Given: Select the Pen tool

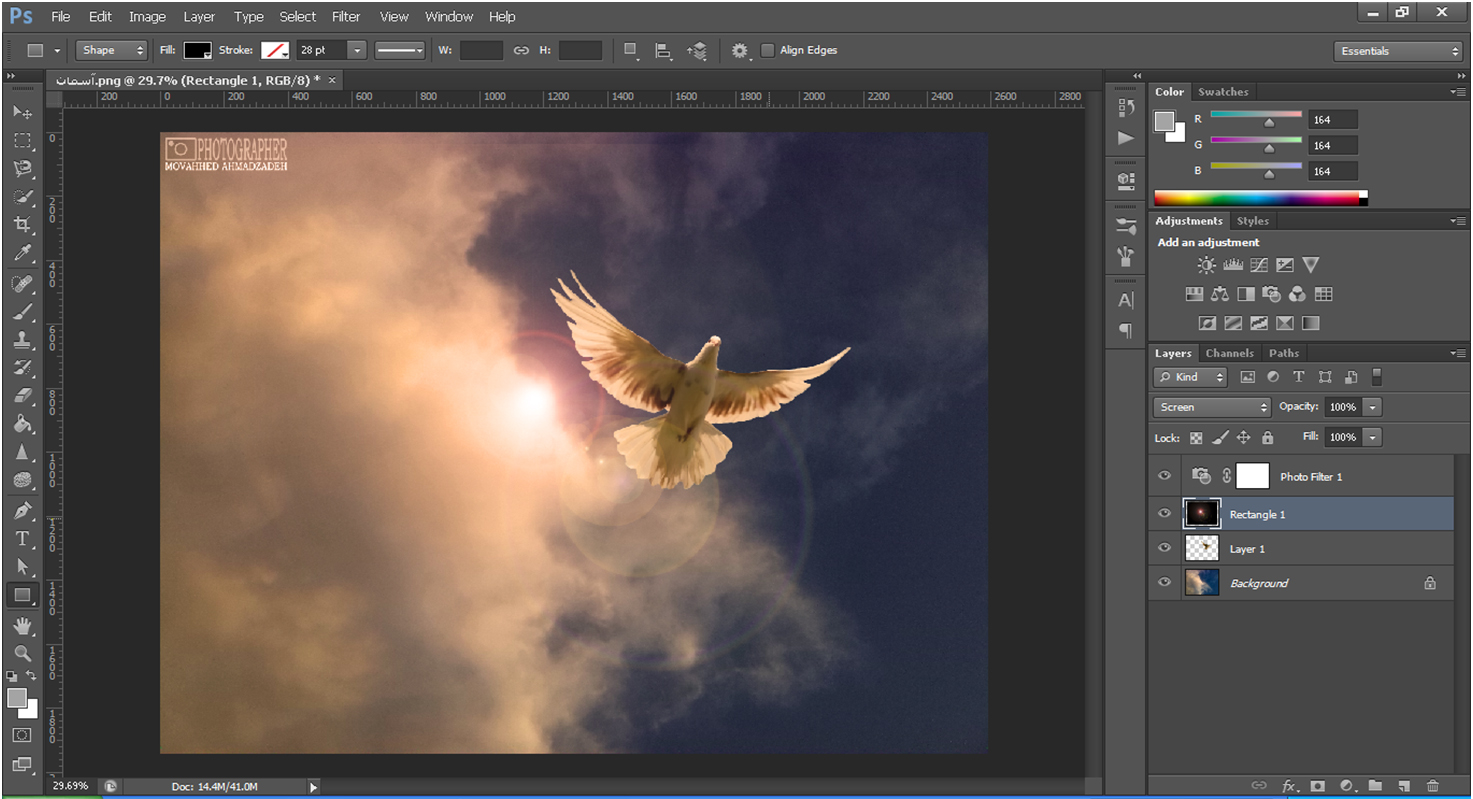Looking at the screenshot, I should coord(22,510).
